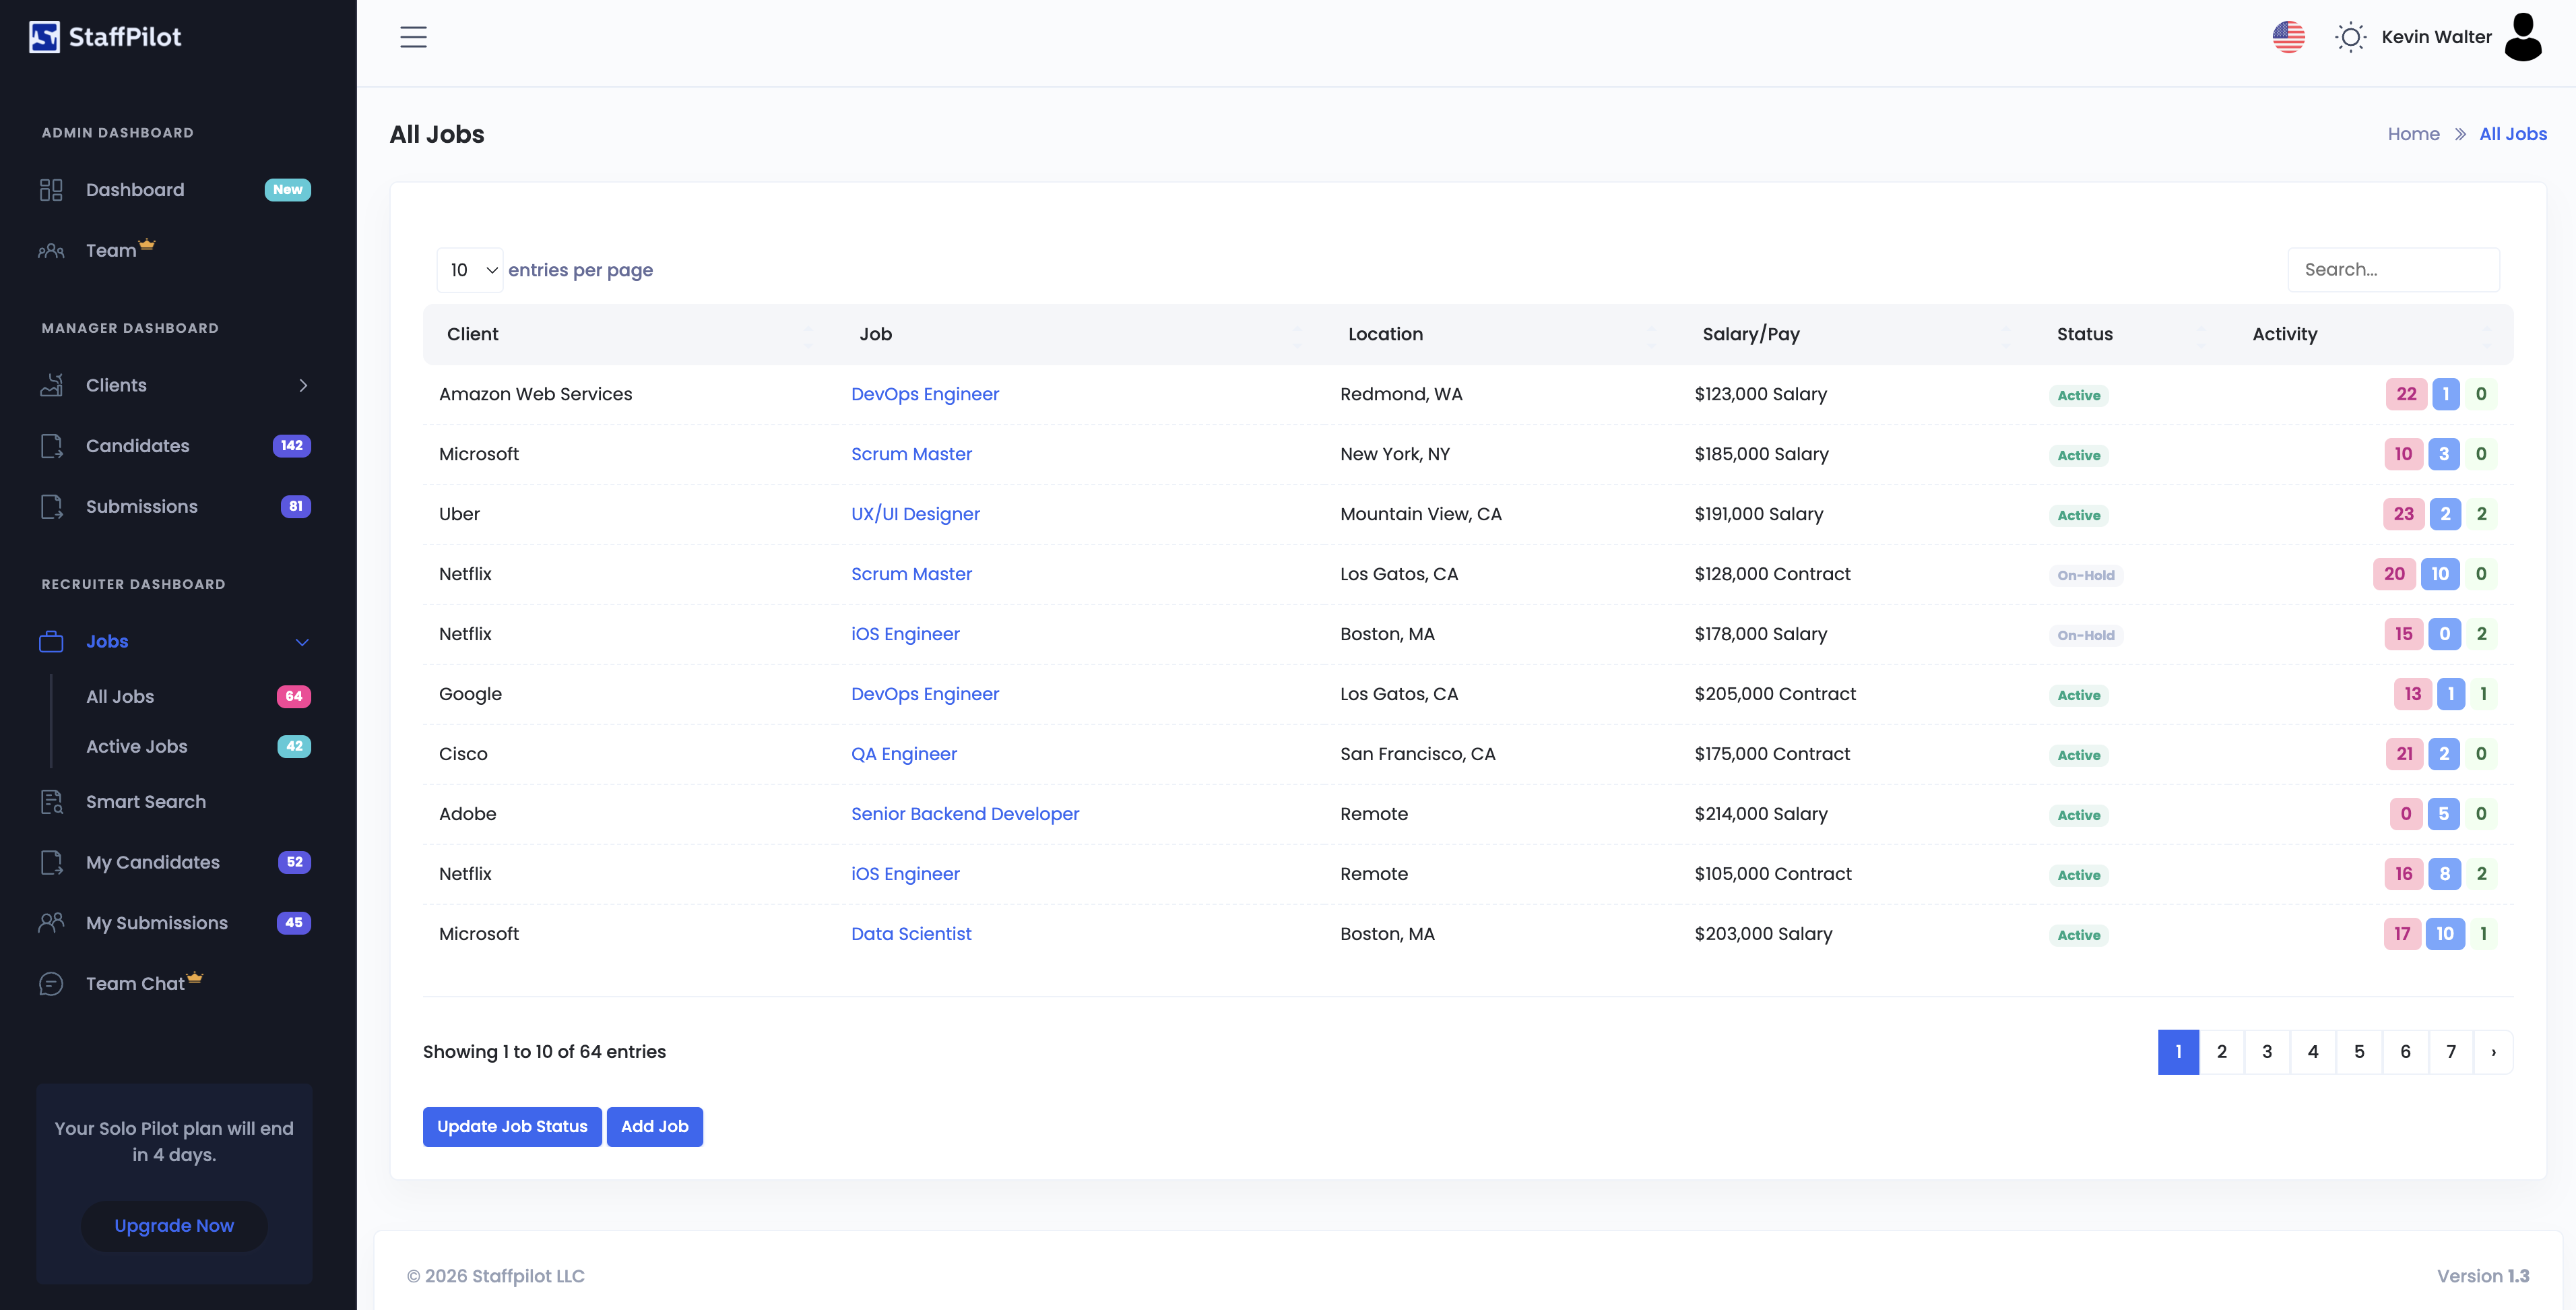
Task: Expand the Clients submenu chevron
Action: [x=303, y=386]
